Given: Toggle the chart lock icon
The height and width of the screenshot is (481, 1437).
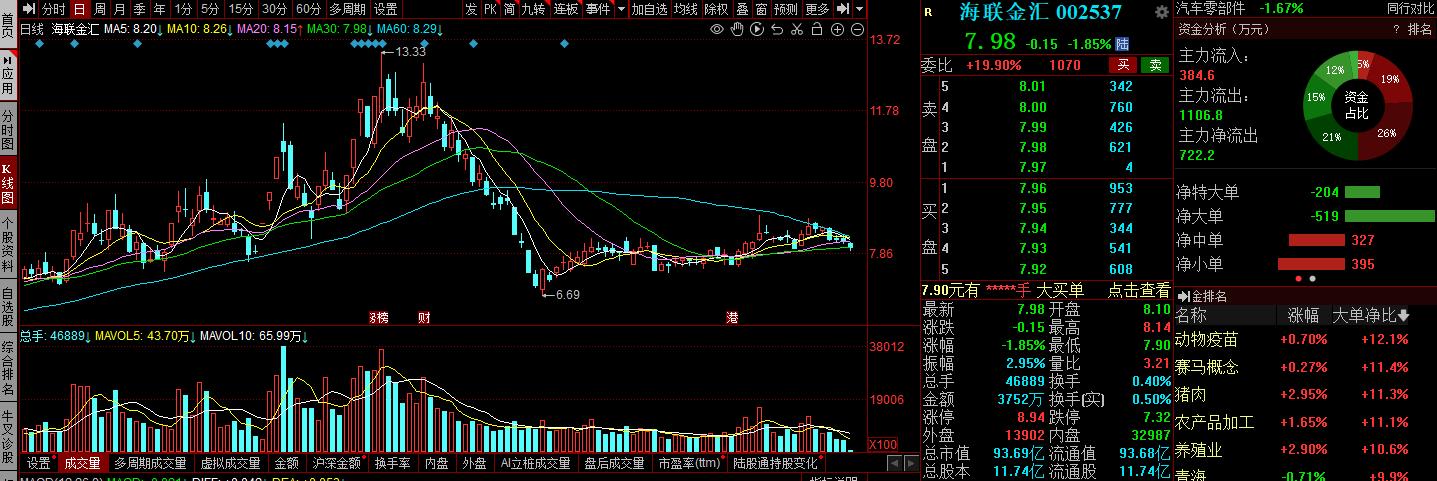Looking at the screenshot, I should (x=817, y=29).
